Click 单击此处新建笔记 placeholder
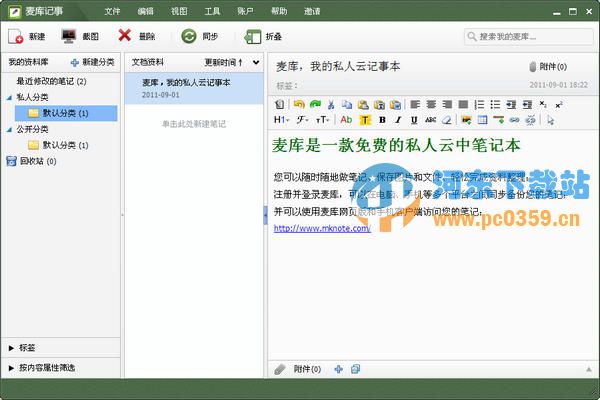This screenshot has height=400, width=600. click(194, 124)
